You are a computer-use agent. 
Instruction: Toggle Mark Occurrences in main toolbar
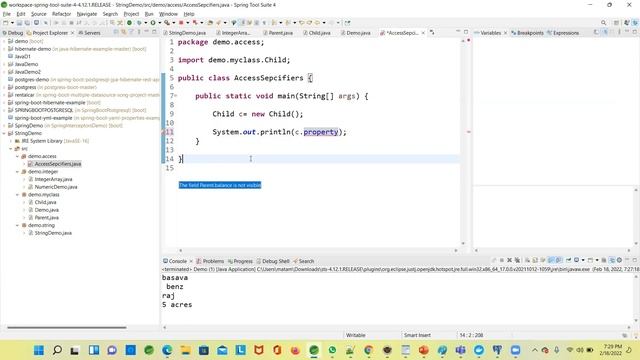pyautogui.click(x=242, y=23)
